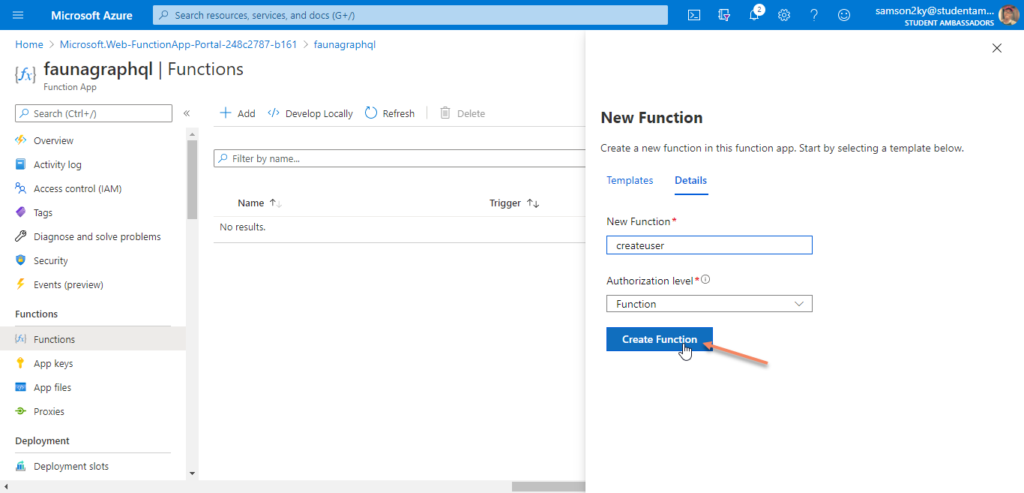Viewport: 1024px width, 493px height.
Task: Close the New Function panel
Action: 997,48
